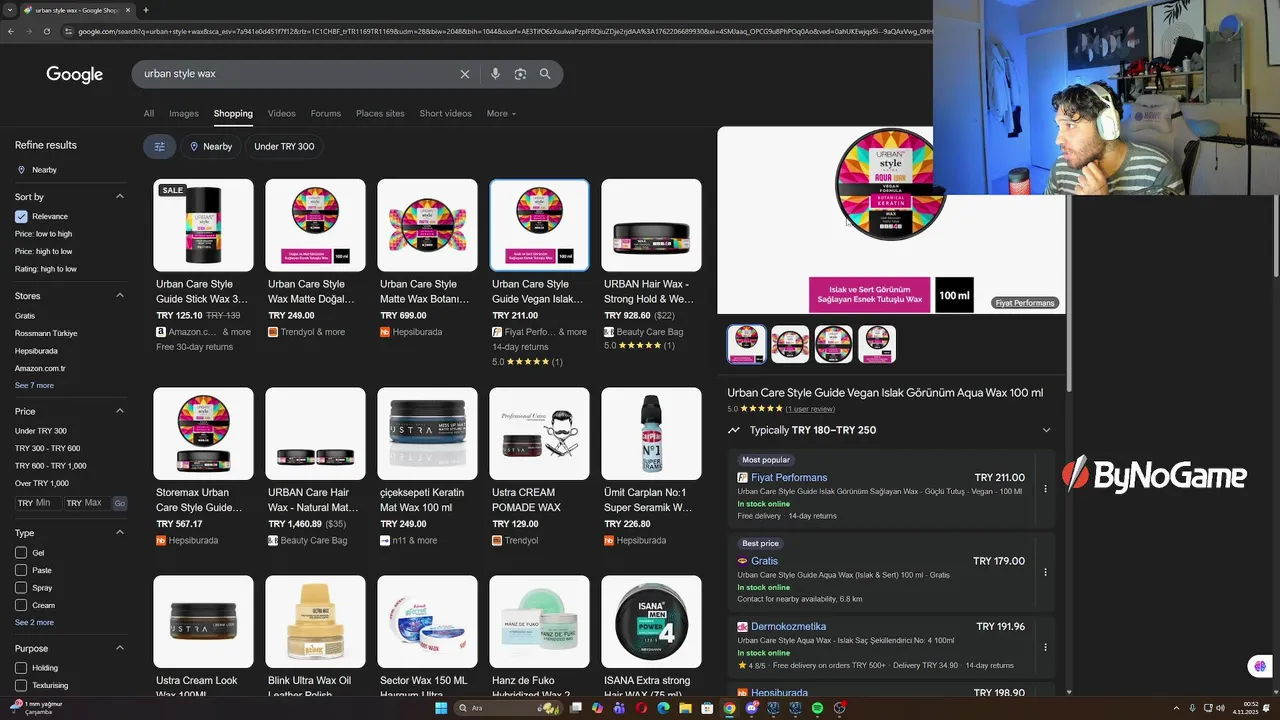The width and height of the screenshot is (1280, 720).
Task: Open Chrome from the taskbar
Action: (729, 708)
